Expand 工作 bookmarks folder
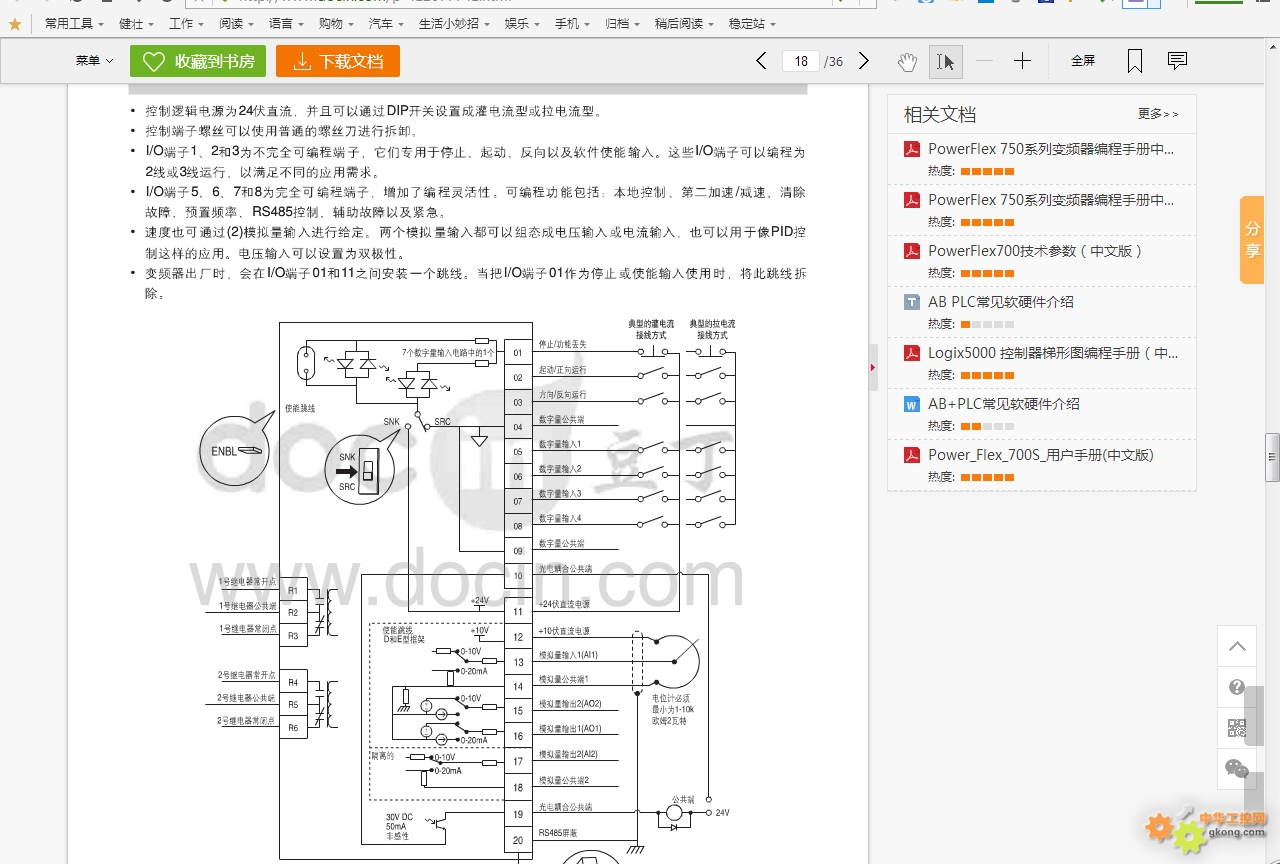The width and height of the screenshot is (1280, 864). (187, 24)
